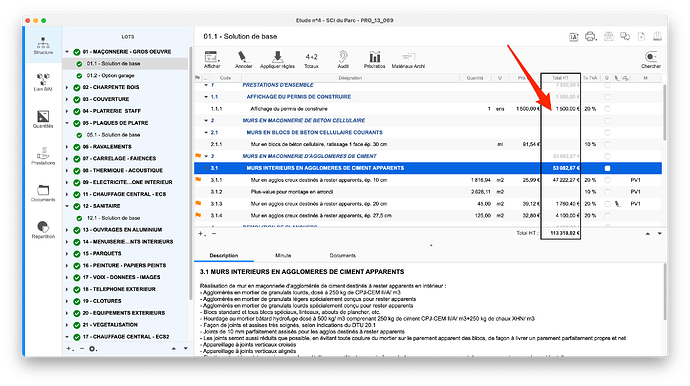Select 01.2 - Option garage item
Screen dimensions: 690x386
(110, 75)
